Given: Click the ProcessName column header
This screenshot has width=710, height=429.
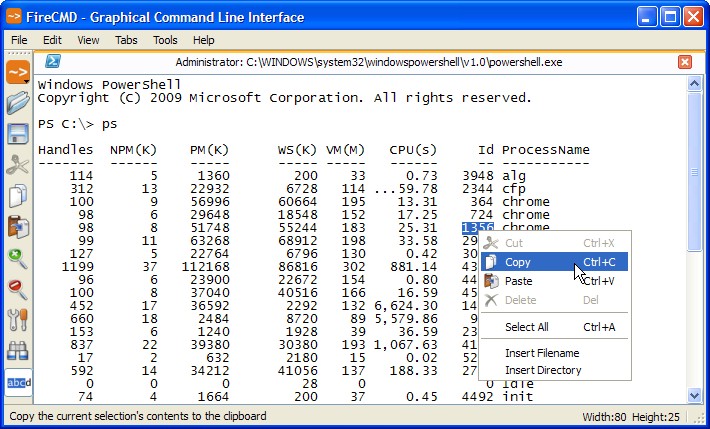Looking at the screenshot, I should coord(546,150).
